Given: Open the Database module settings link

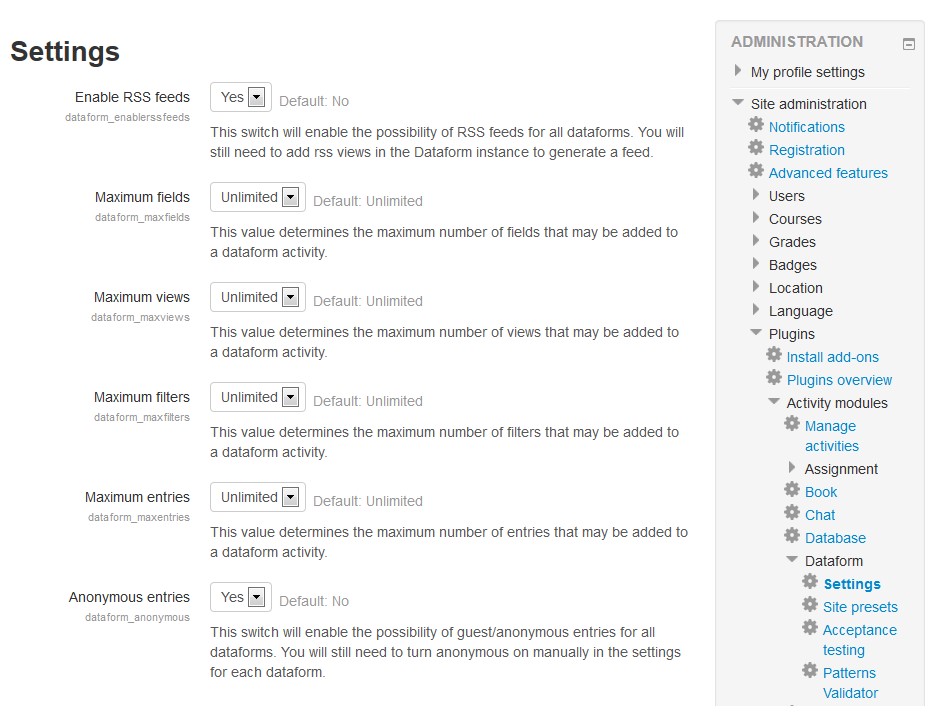Looking at the screenshot, I should pos(835,538).
